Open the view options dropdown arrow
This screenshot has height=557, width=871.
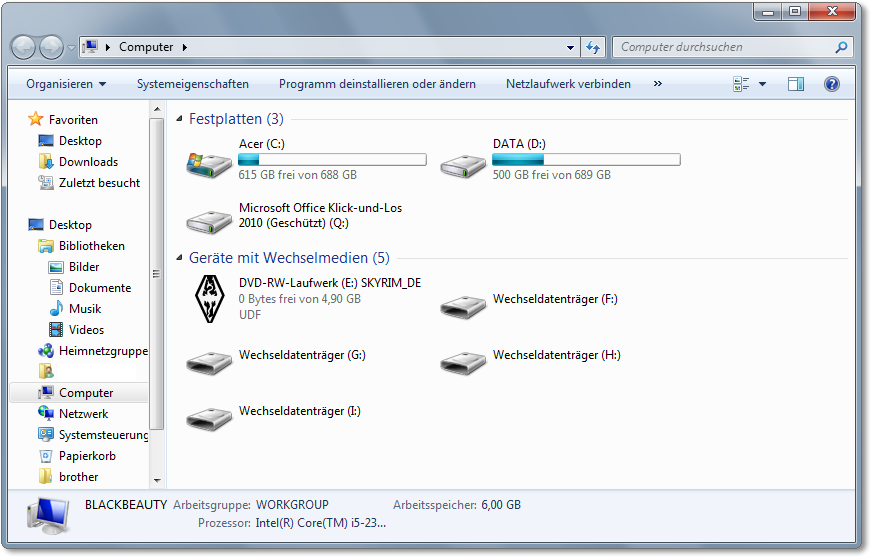[762, 84]
